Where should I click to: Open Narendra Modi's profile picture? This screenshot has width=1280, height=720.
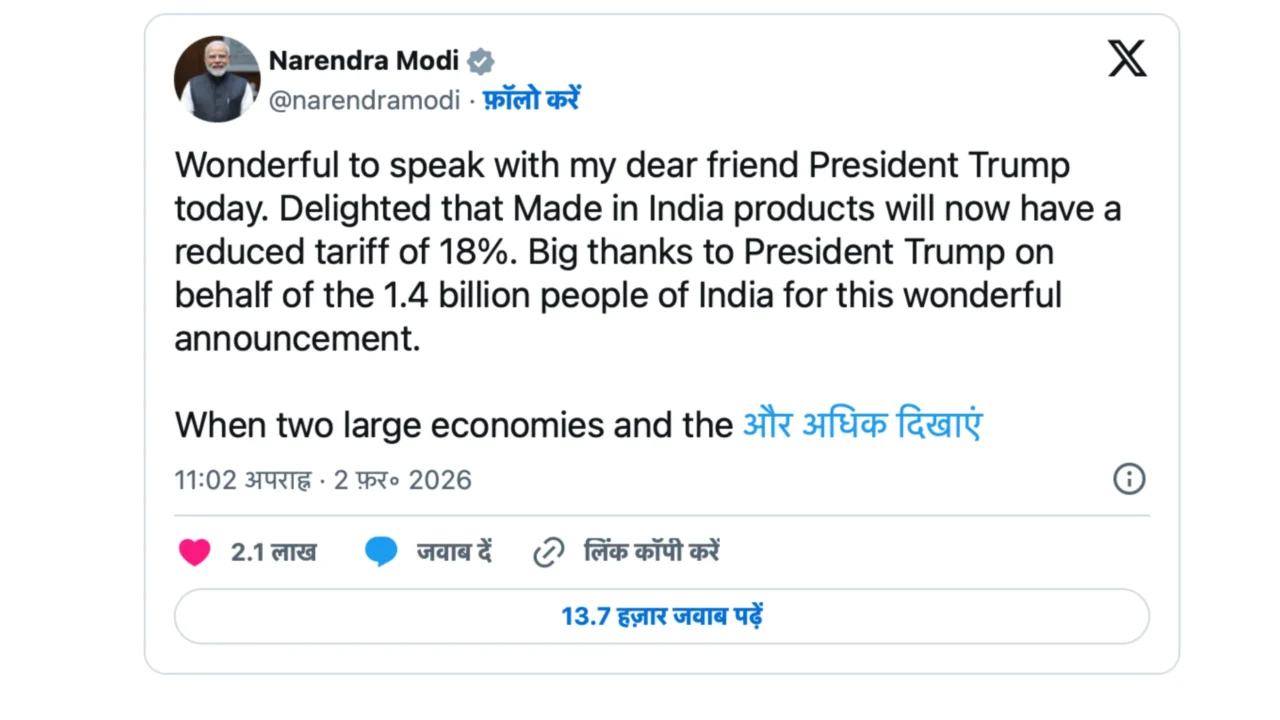(x=217, y=79)
